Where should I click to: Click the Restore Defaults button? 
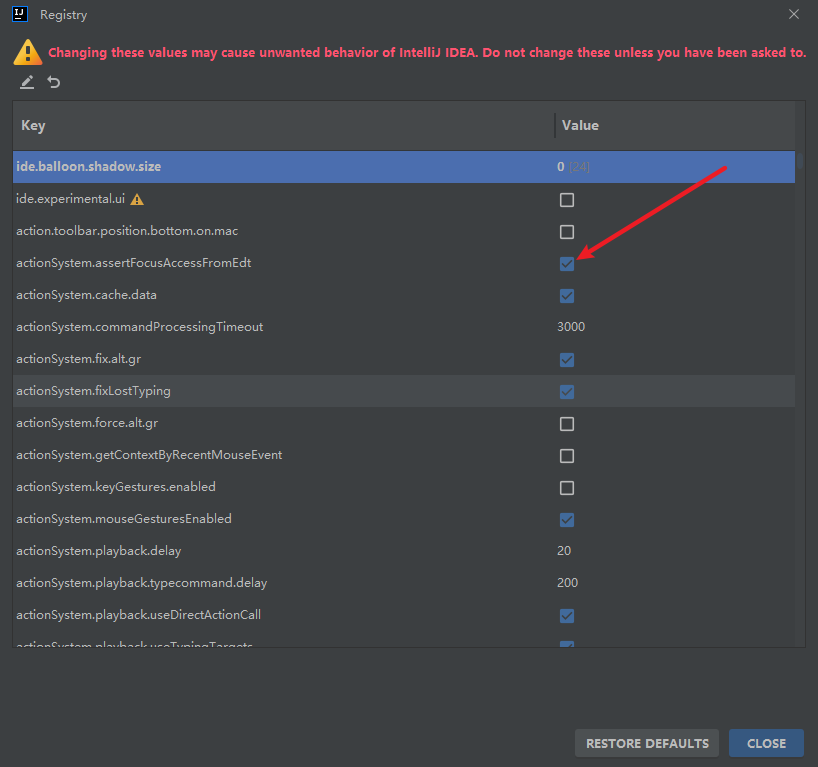click(647, 743)
